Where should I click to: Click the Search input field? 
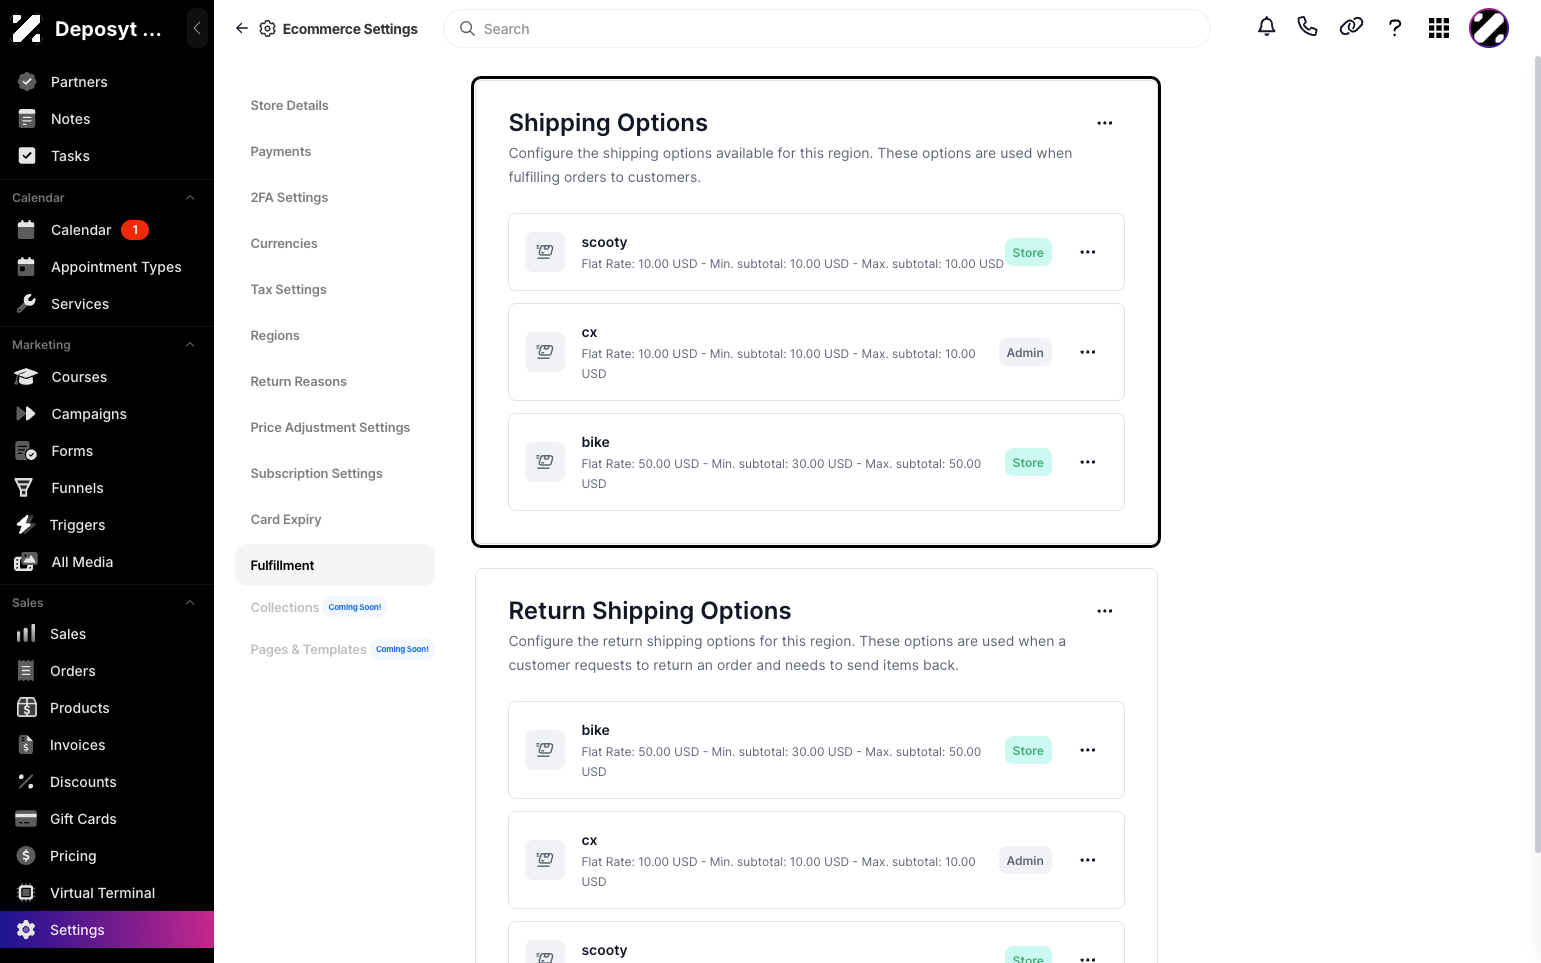coord(826,29)
